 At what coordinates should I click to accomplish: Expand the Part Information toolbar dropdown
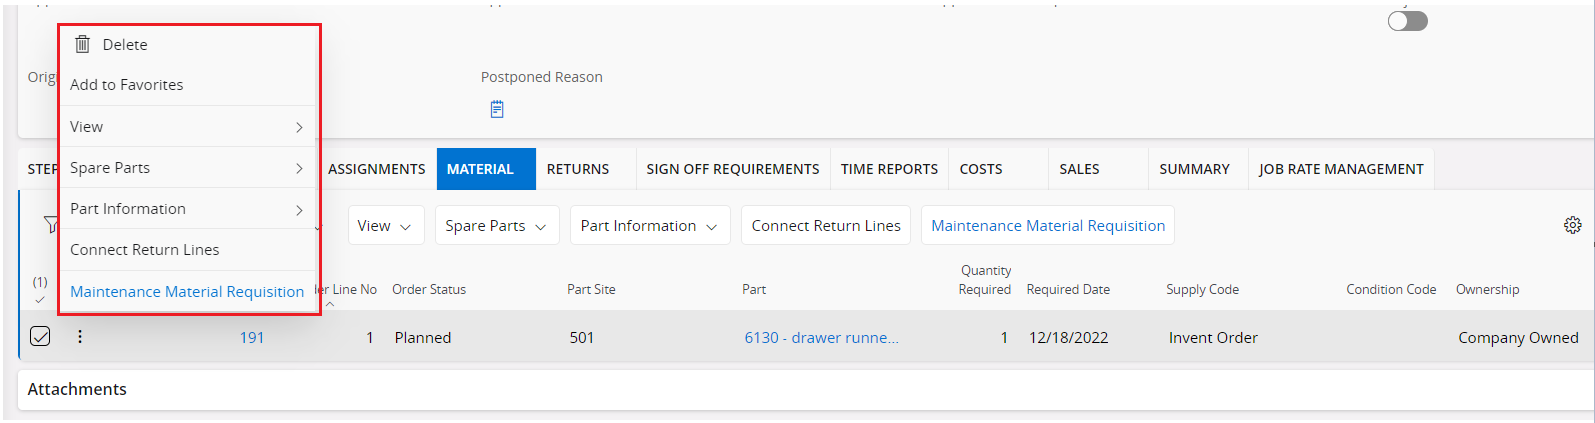(x=649, y=226)
